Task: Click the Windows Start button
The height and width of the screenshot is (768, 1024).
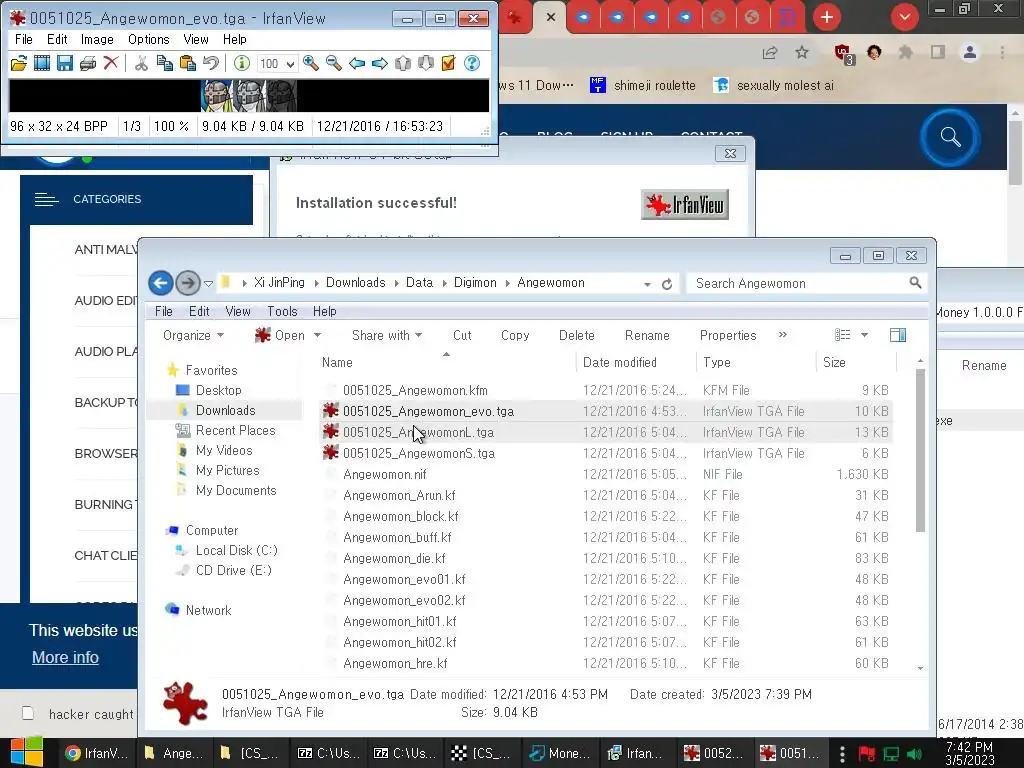Action: (x=26, y=752)
